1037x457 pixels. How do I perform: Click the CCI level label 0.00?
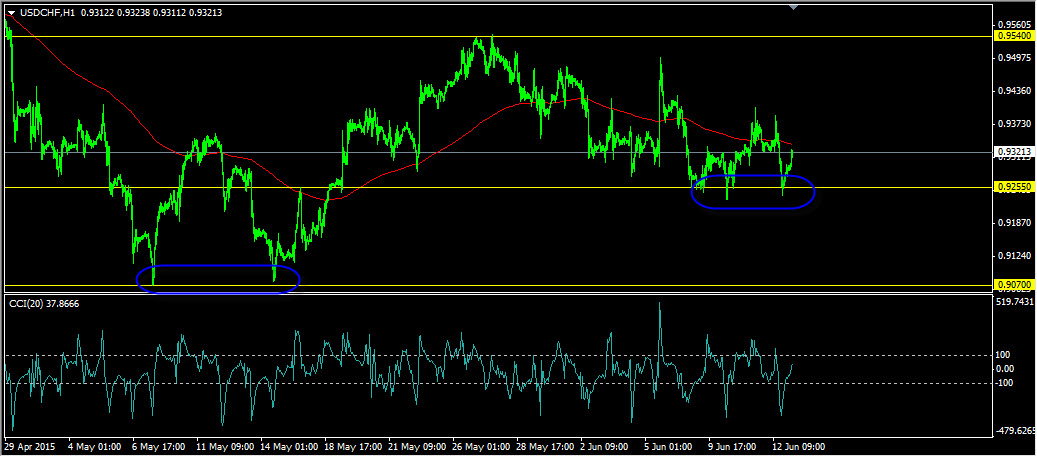coord(1007,369)
